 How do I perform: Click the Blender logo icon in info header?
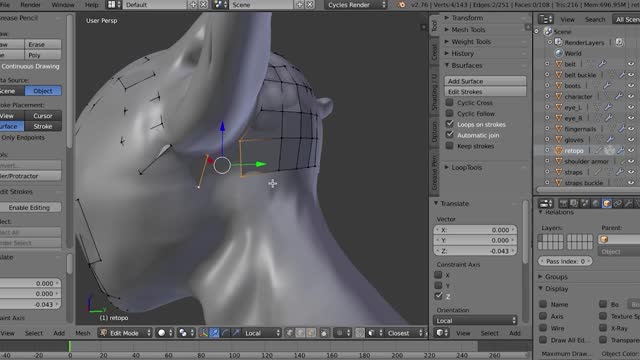402,5
